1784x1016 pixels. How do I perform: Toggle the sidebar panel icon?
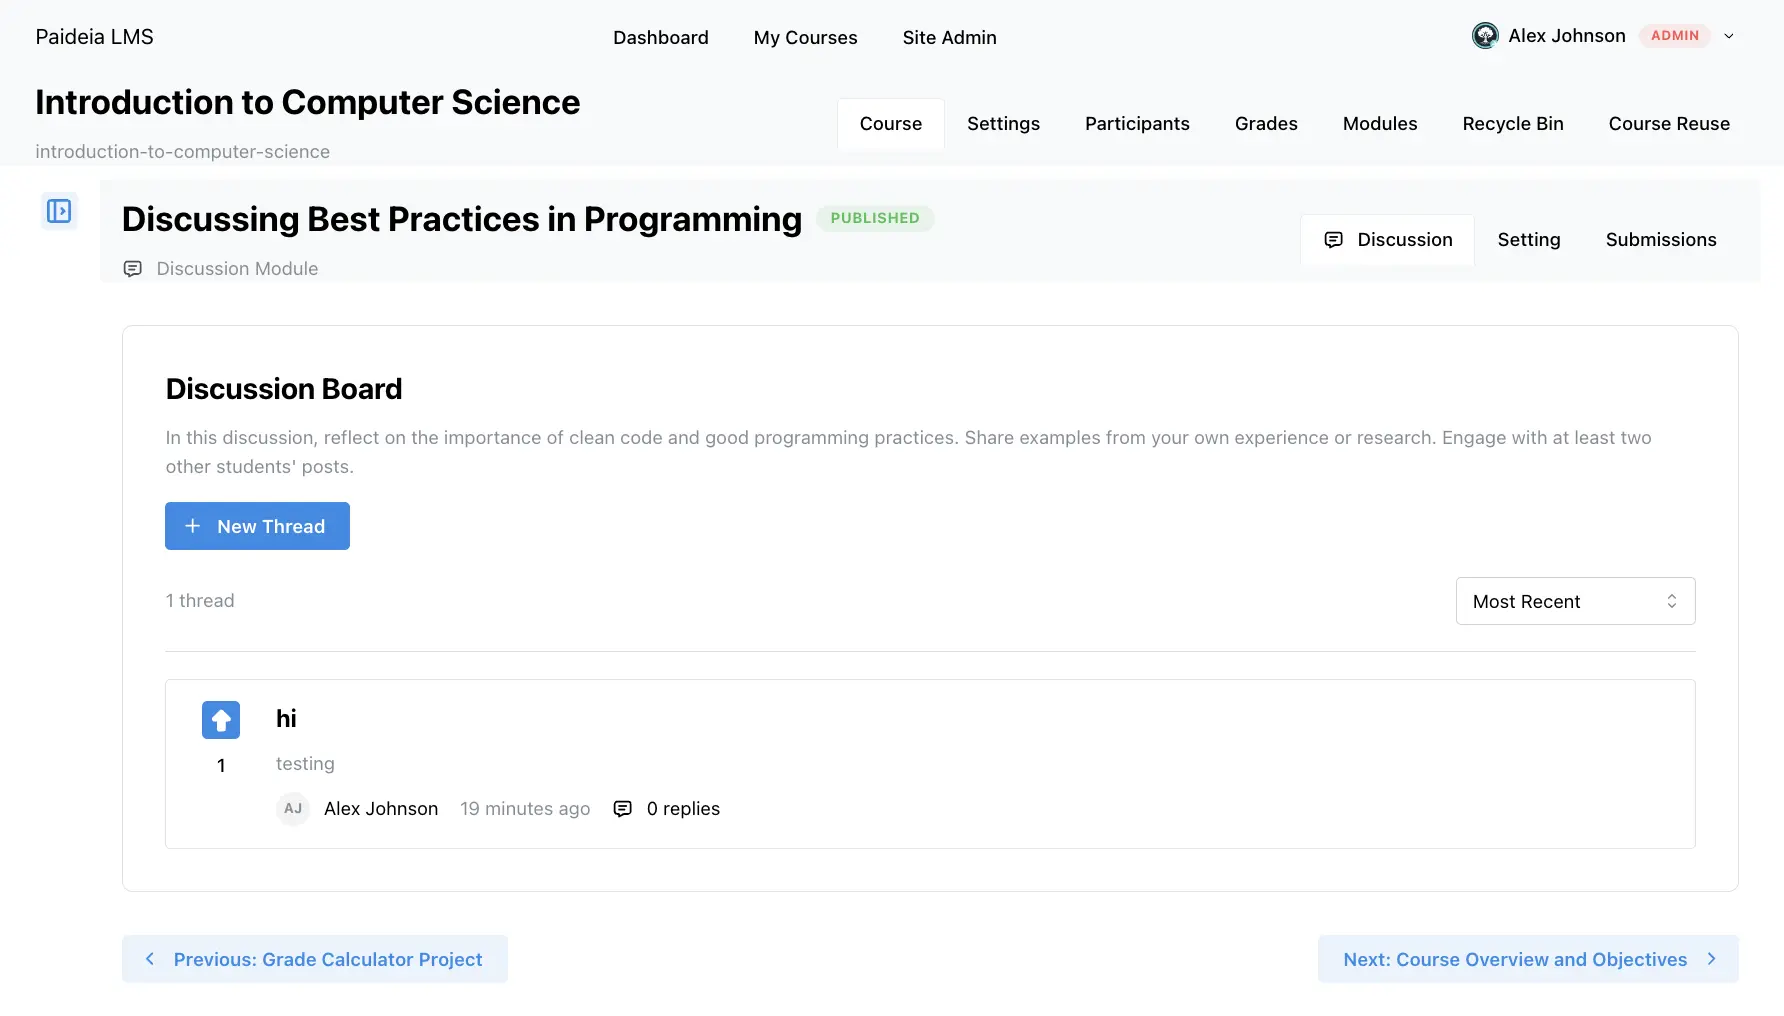(x=59, y=211)
